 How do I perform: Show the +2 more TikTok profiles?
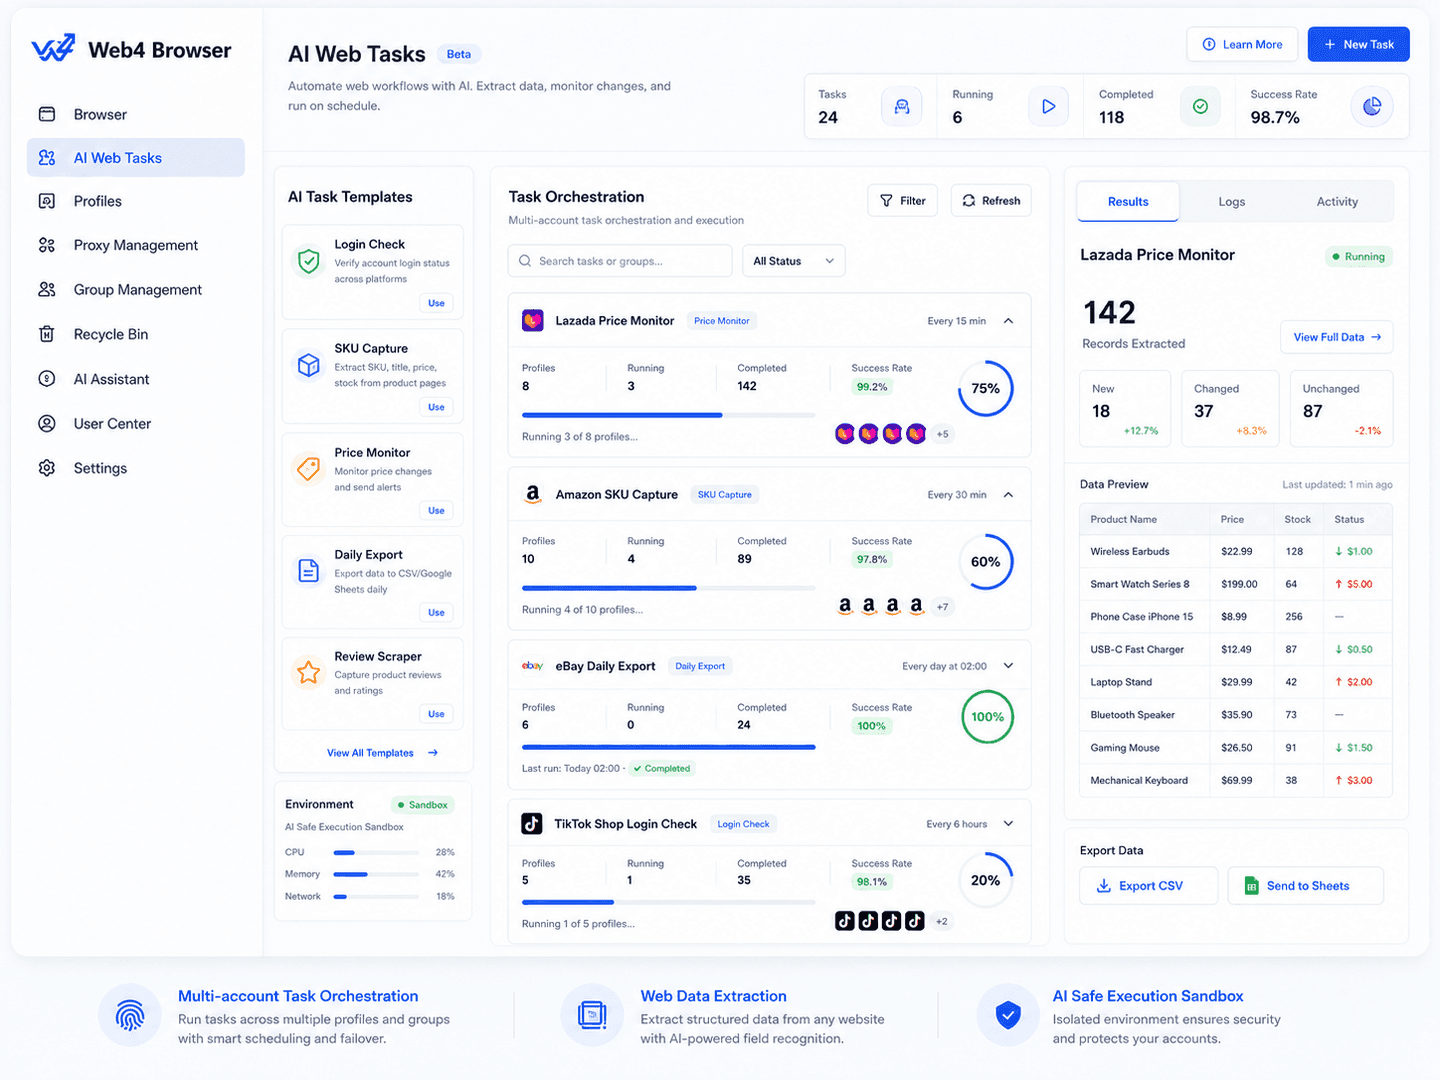pos(942,921)
